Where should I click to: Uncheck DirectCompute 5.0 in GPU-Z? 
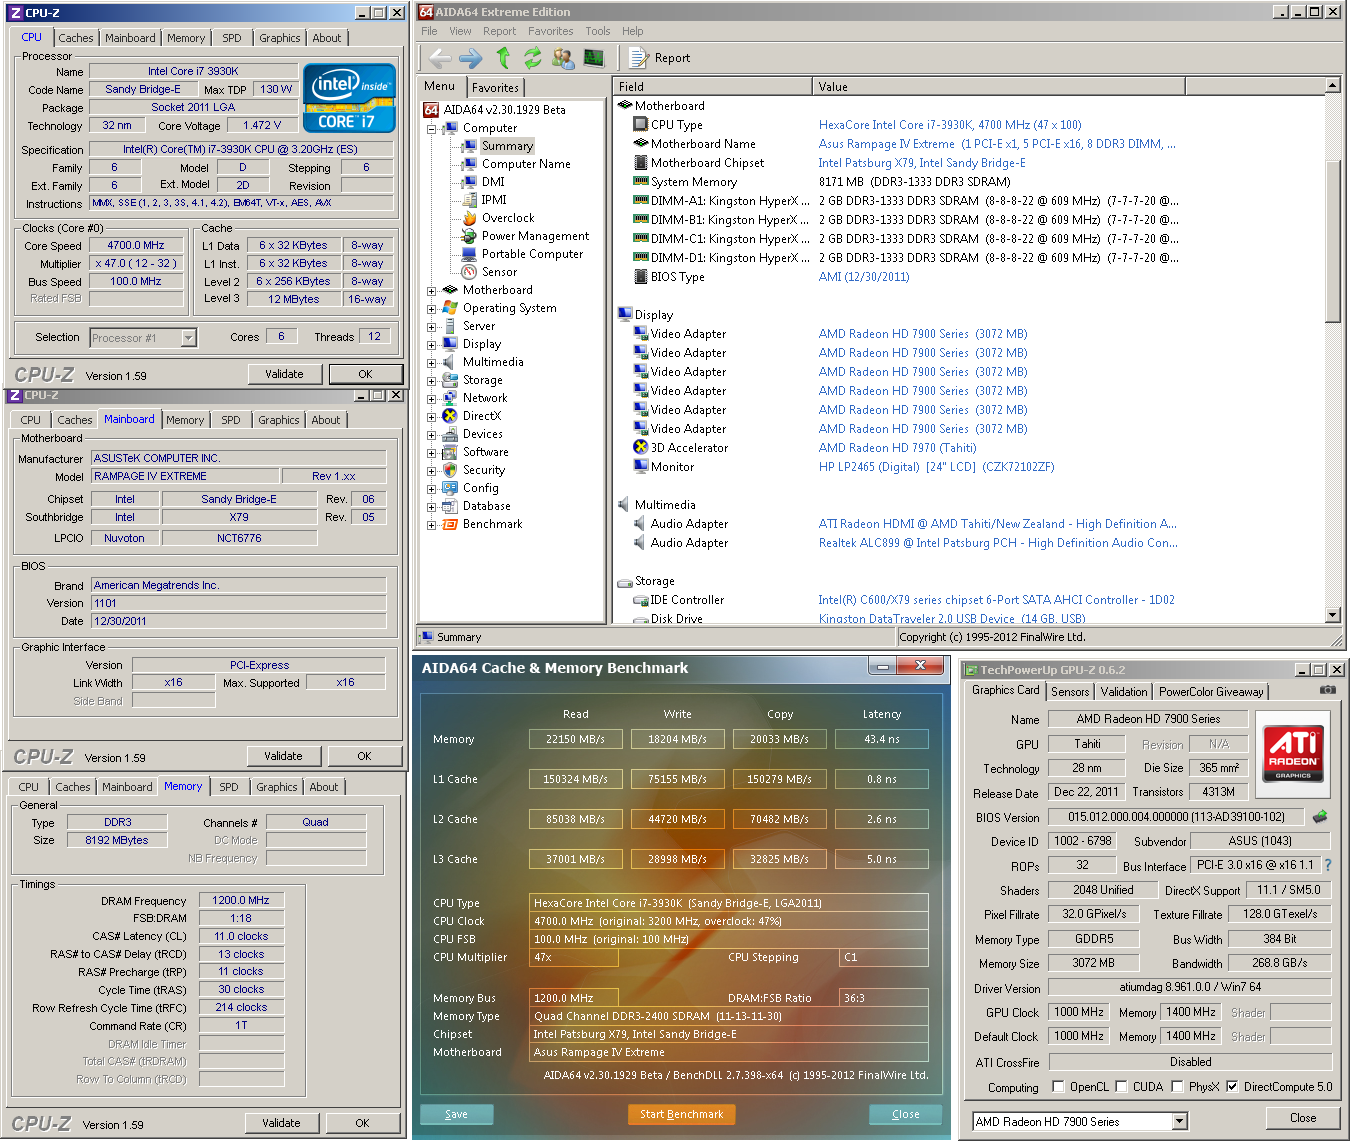pos(1232,1087)
